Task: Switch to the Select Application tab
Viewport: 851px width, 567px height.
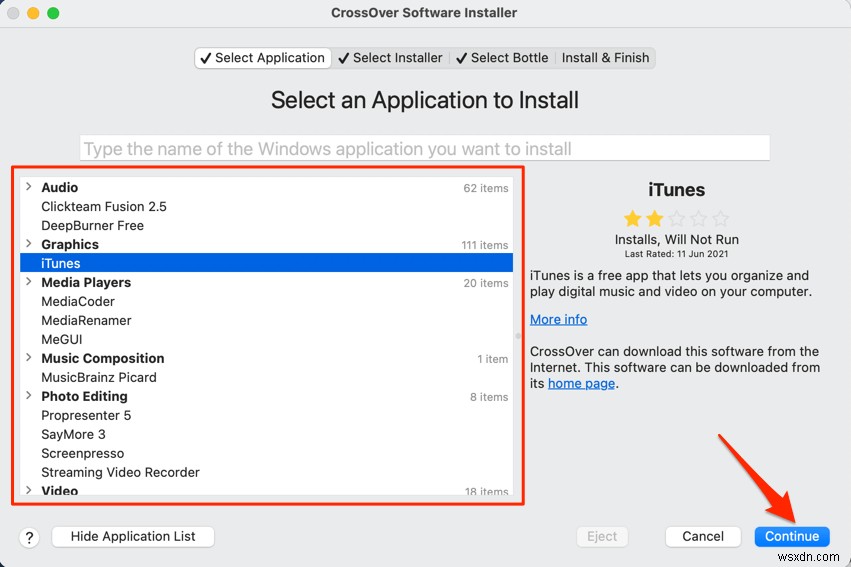Action: (x=263, y=58)
